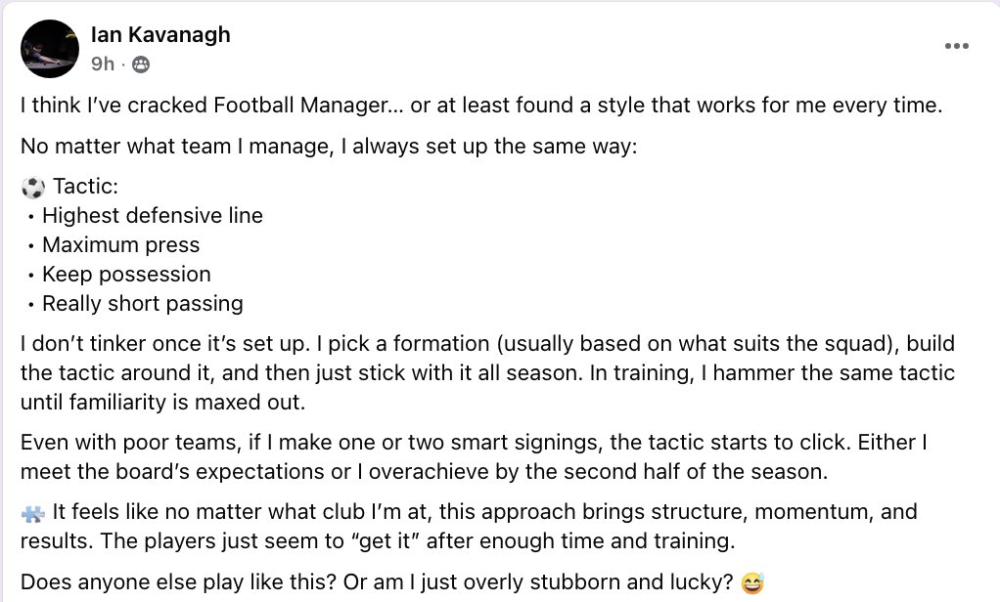Click the puzzle piece emoji
The image size is (1000, 602).
click(33, 513)
